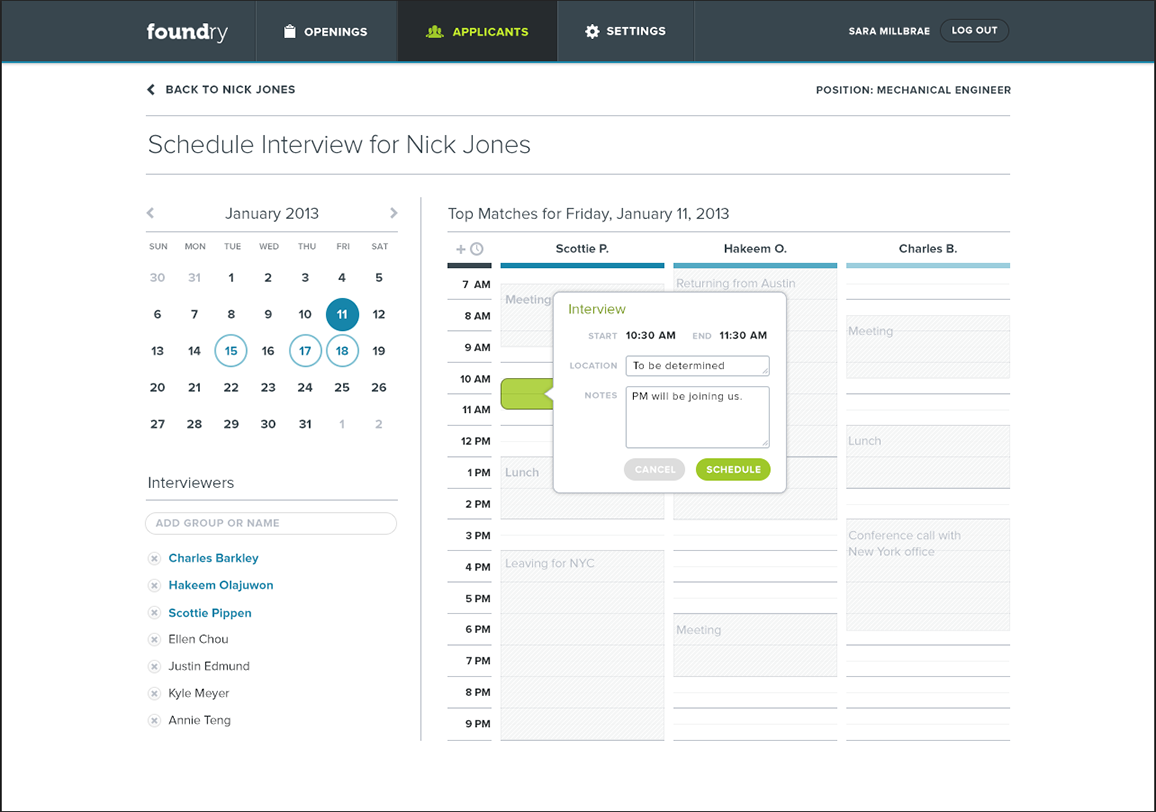Click Ellen Chou in interviewers list
The width and height of the screenshot is (1156, 812).
pyautogui.click(x=198, y=639)
